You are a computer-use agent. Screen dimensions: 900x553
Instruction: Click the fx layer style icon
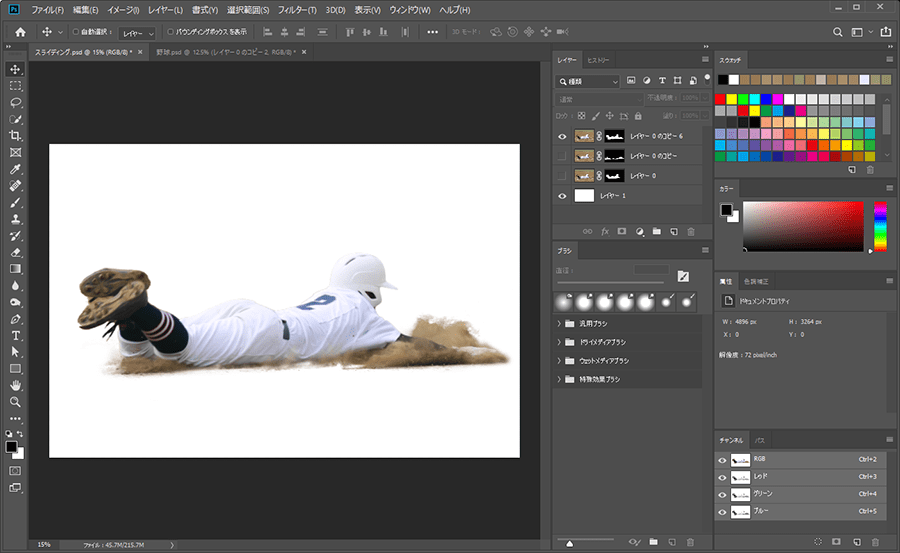(x=605, y=231)
